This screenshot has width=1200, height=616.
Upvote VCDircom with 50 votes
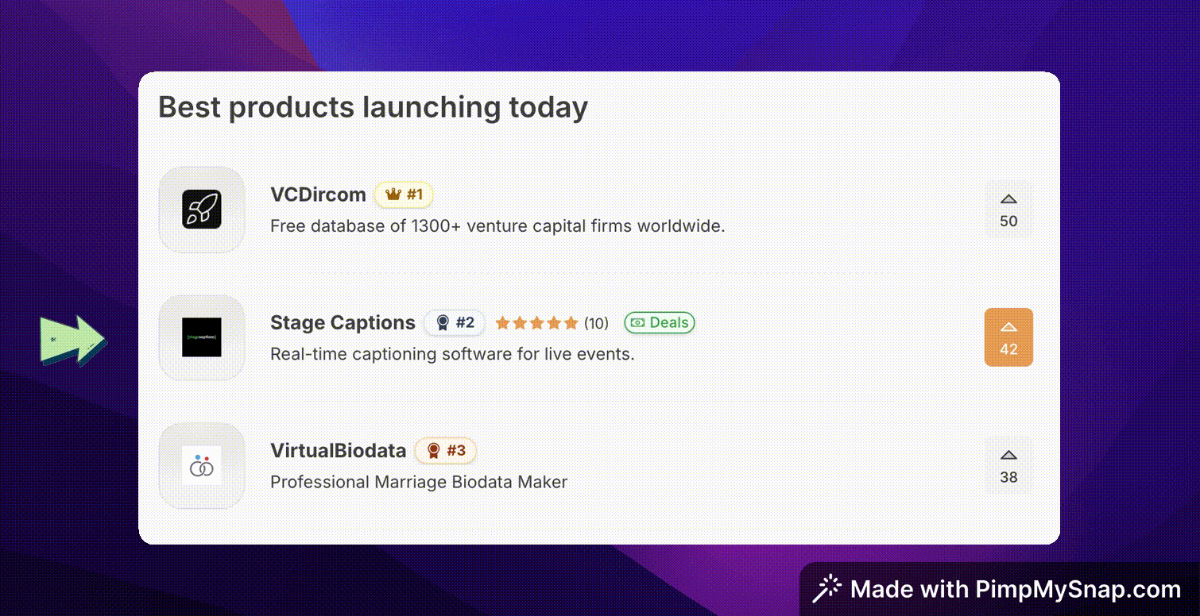(1008, 209)
